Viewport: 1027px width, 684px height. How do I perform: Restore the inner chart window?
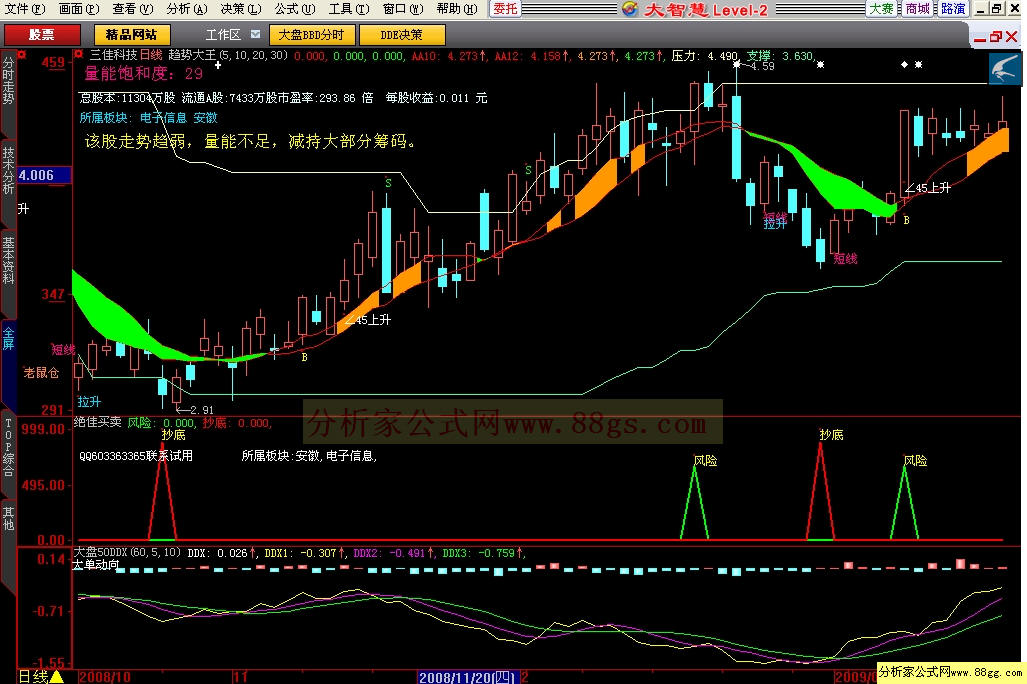996,37
